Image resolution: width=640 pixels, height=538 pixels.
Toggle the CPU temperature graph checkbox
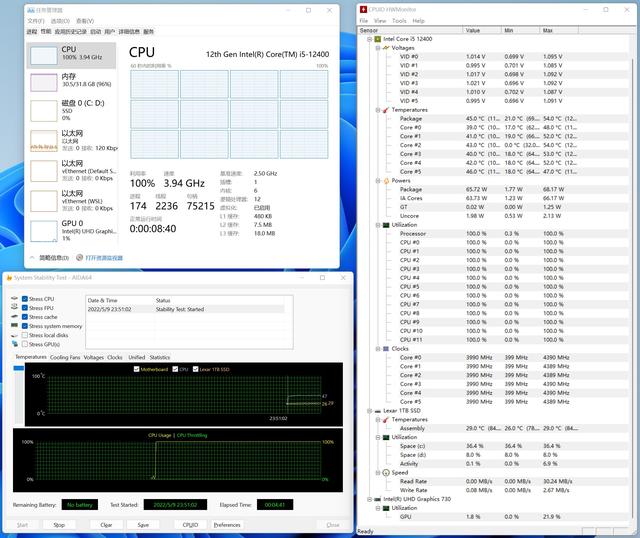coord(175,369)
